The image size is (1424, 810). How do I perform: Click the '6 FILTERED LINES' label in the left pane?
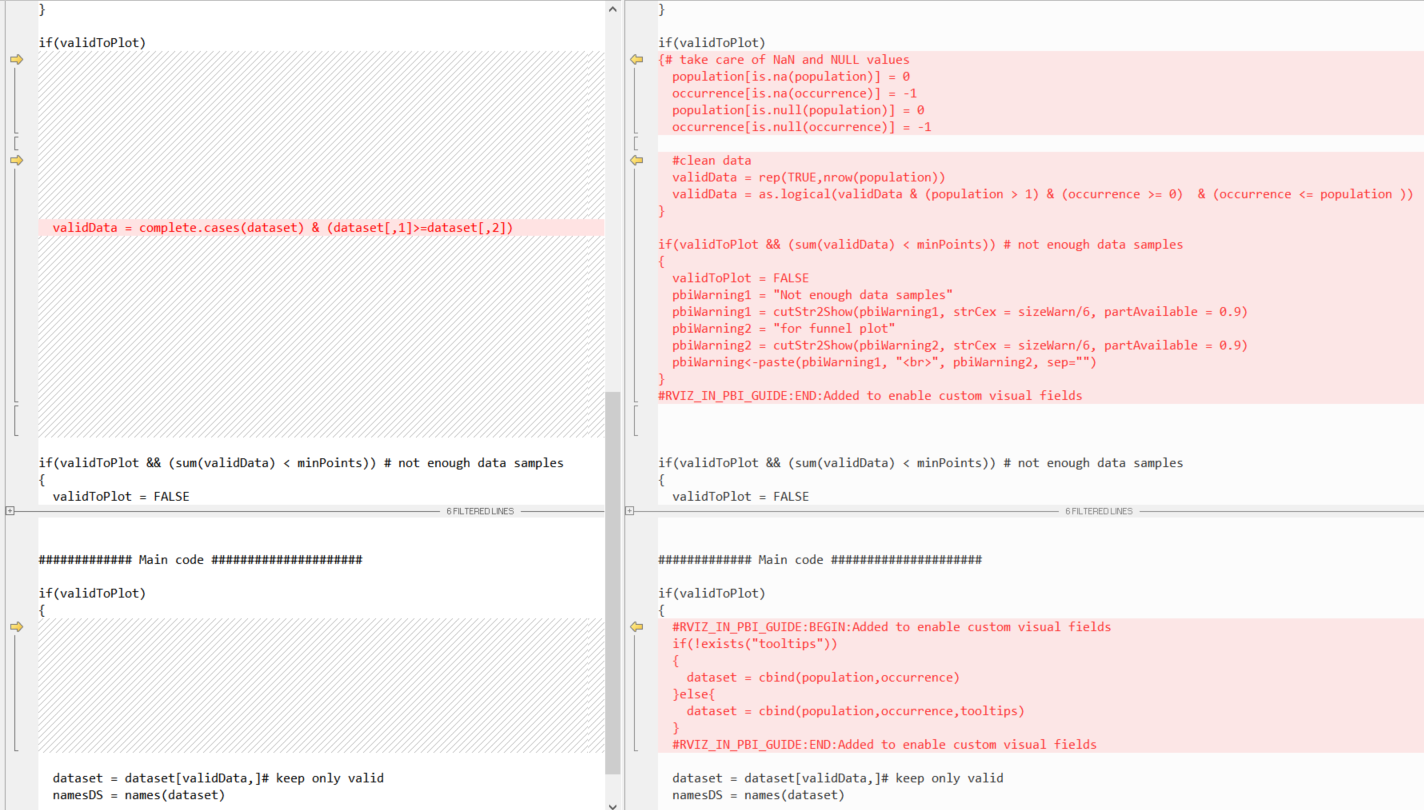(480, 511)
